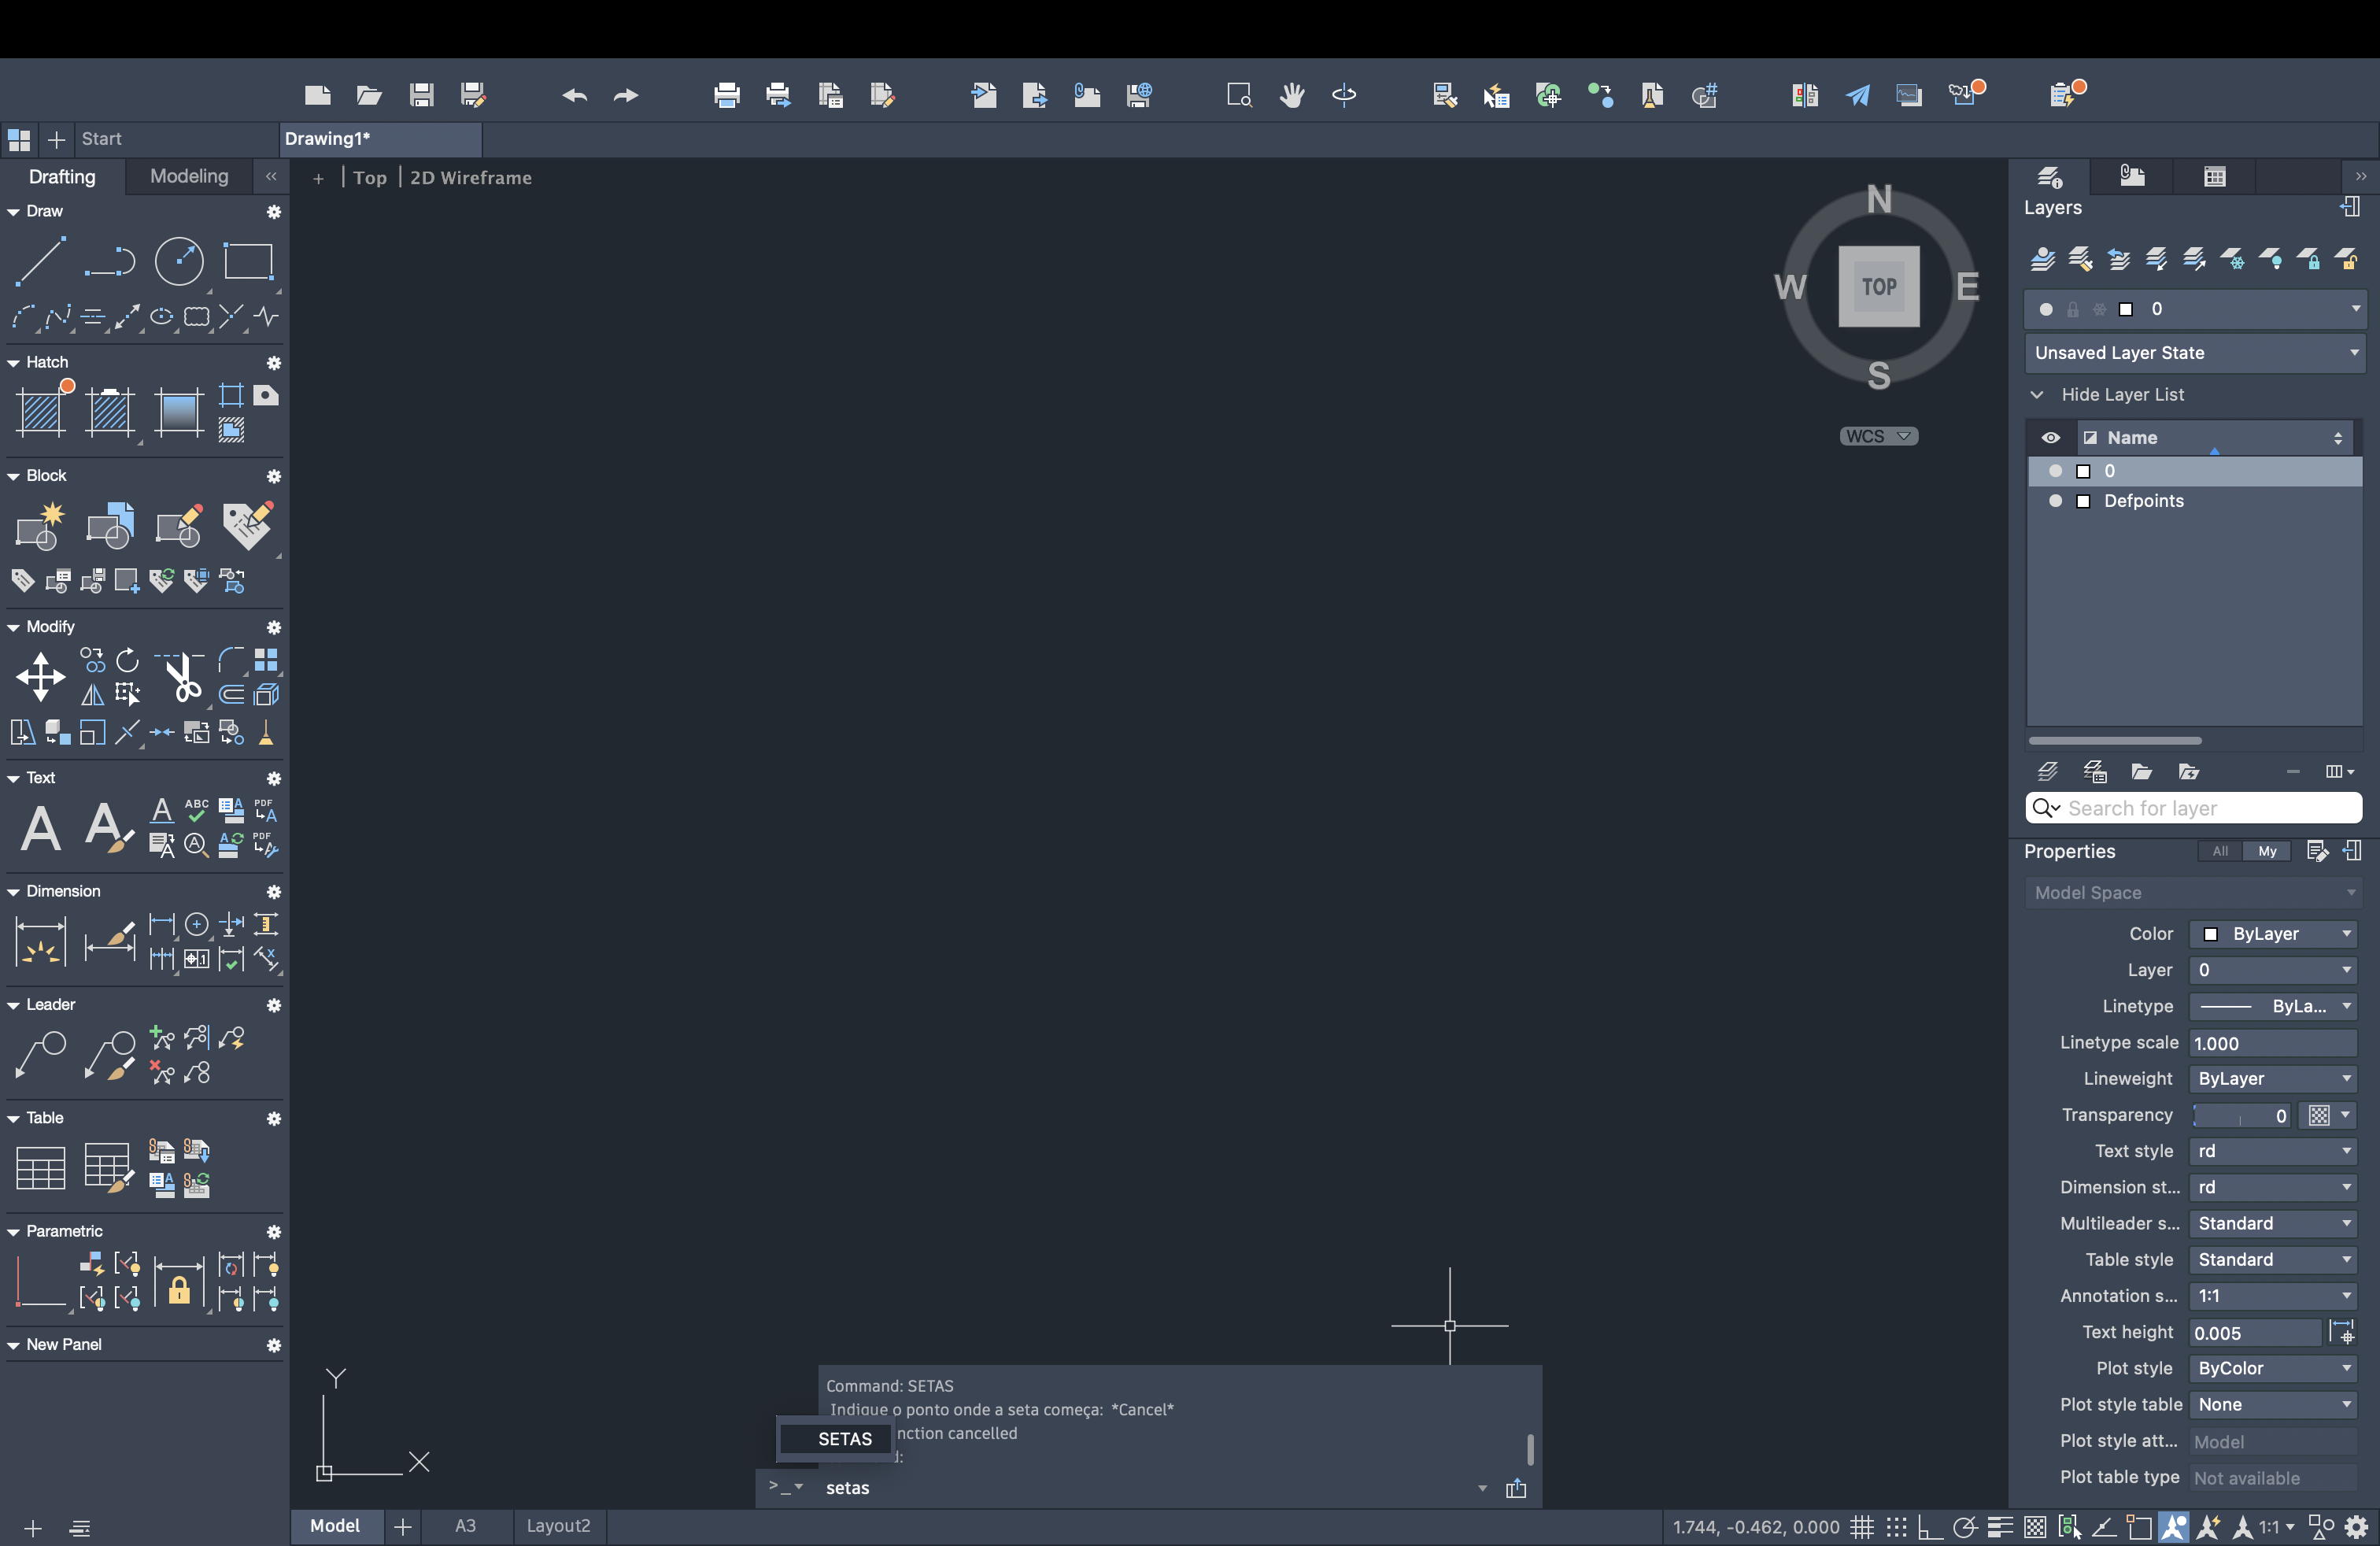Toggle grid display in status bar
The height and width of the screenshot is (1546, 2380).
pyautogui.click(x=1861, y=1527)
